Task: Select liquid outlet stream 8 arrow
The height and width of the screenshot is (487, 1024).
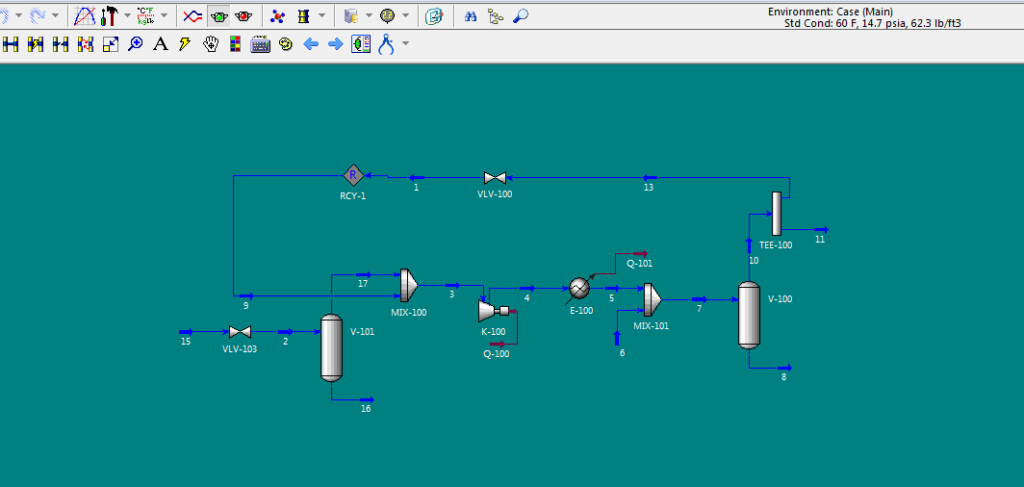Action: click(x=784, y=368)
